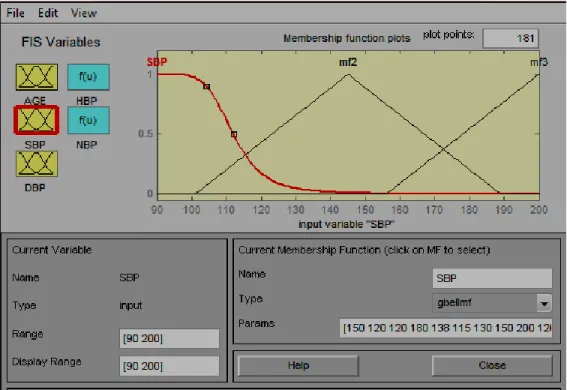This screenshot has width=567, height=390.
Task: Click the Range input field
Action: (169, 338)
